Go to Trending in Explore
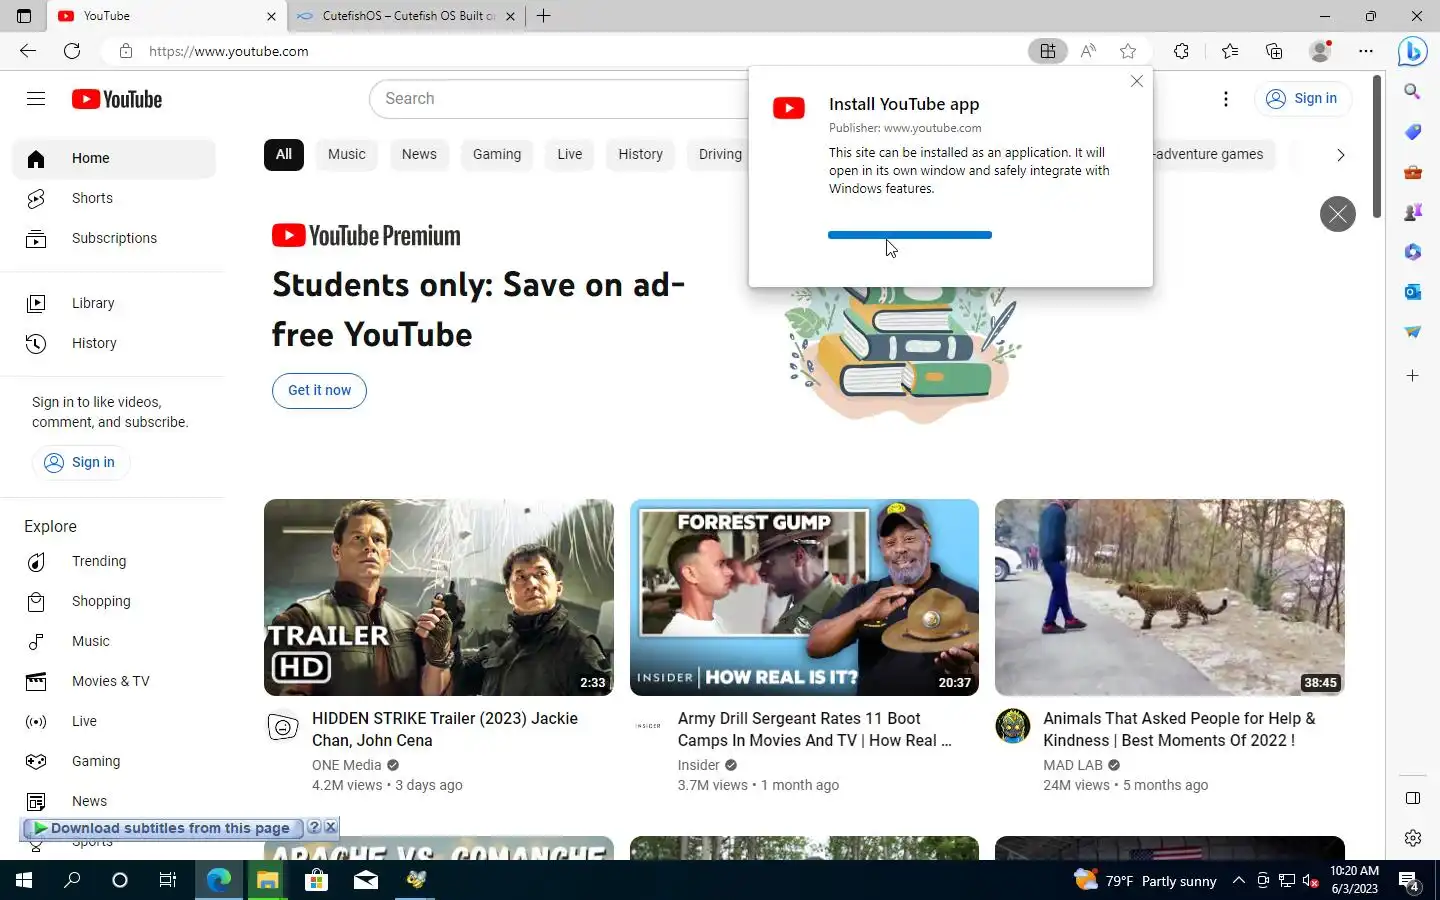Screen dimensions: 1440x900 pyautogui.click(x=114, y=561)
